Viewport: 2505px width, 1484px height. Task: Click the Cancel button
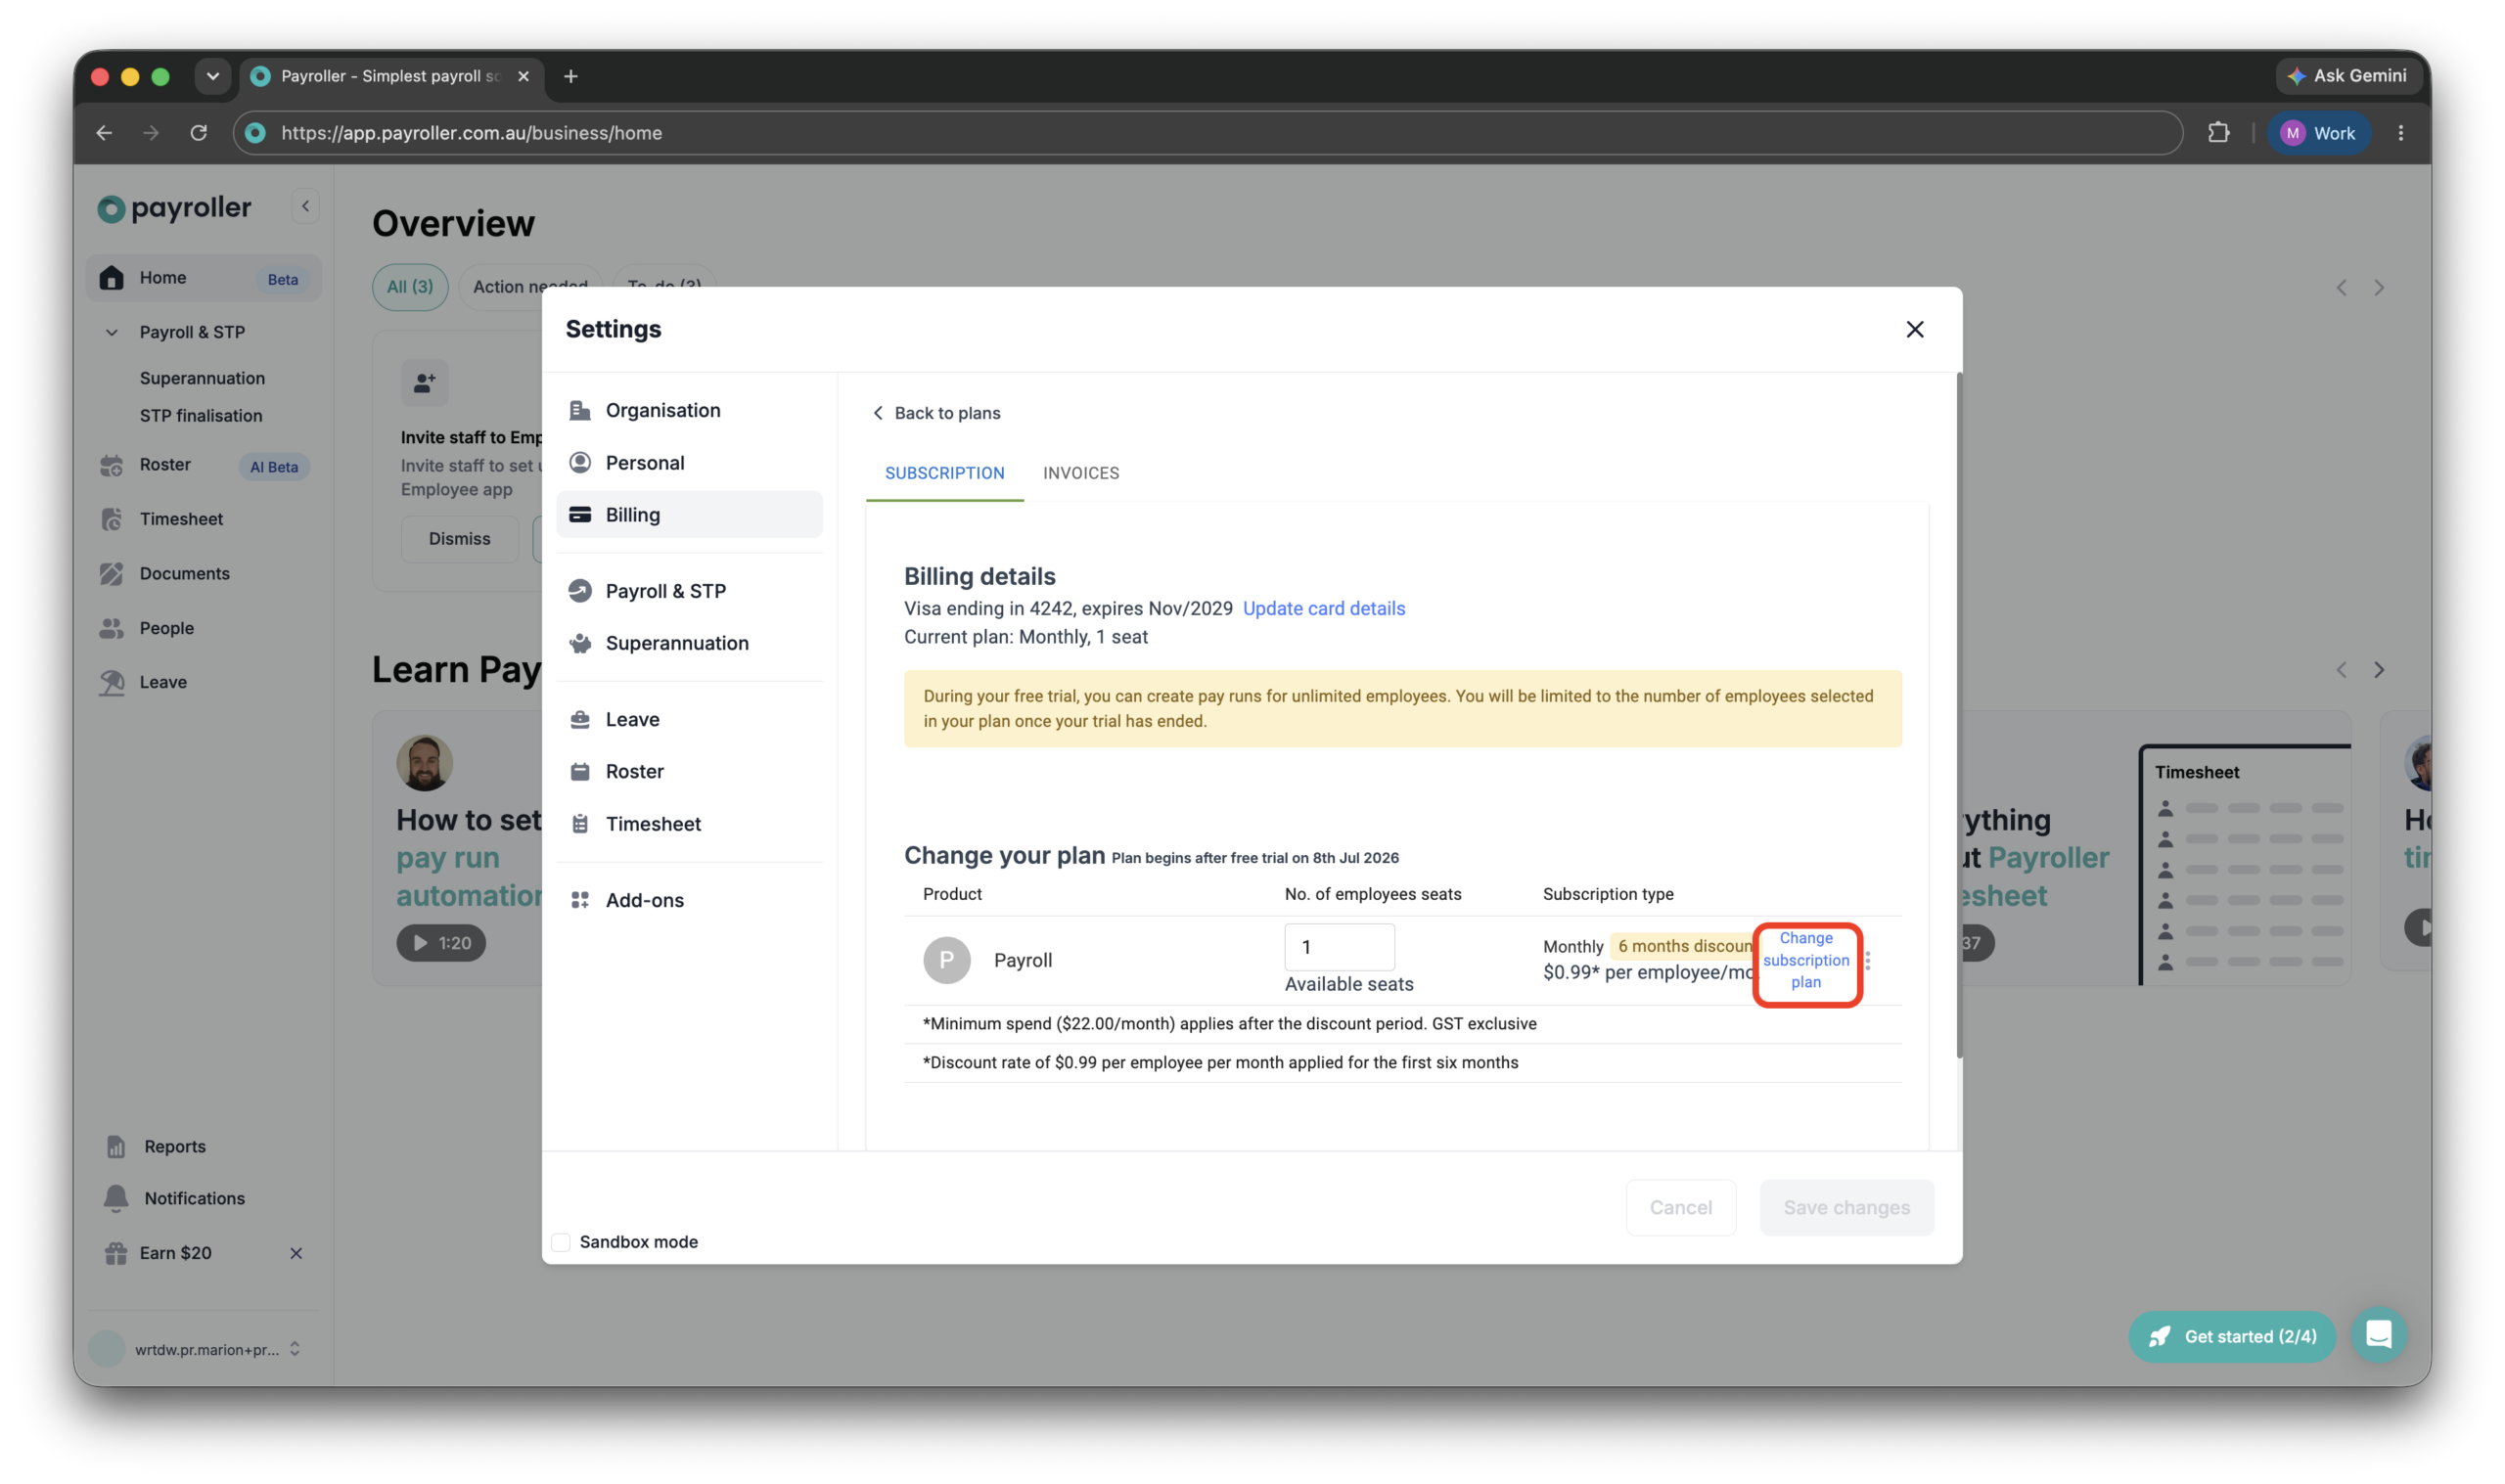[1680, 1207]
